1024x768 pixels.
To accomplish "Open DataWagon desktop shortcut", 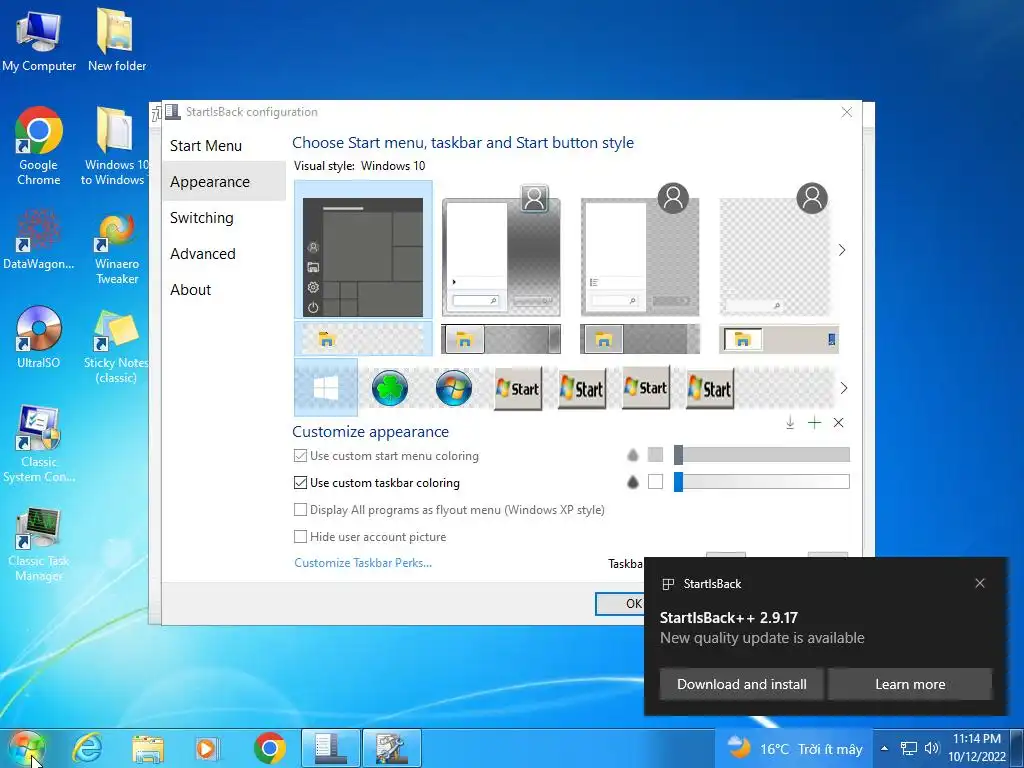I will point(39,240).
